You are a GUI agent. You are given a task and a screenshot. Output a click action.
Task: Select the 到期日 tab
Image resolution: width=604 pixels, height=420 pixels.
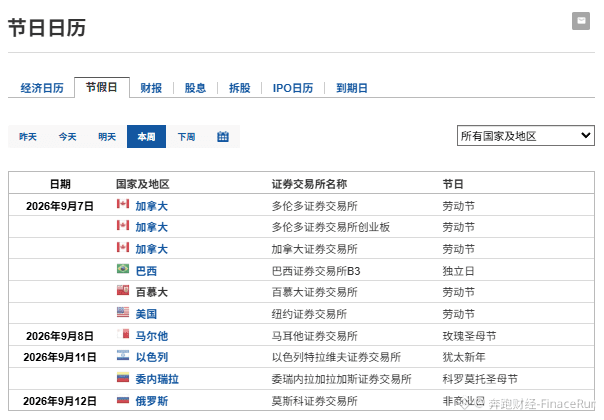click(352, 88)
